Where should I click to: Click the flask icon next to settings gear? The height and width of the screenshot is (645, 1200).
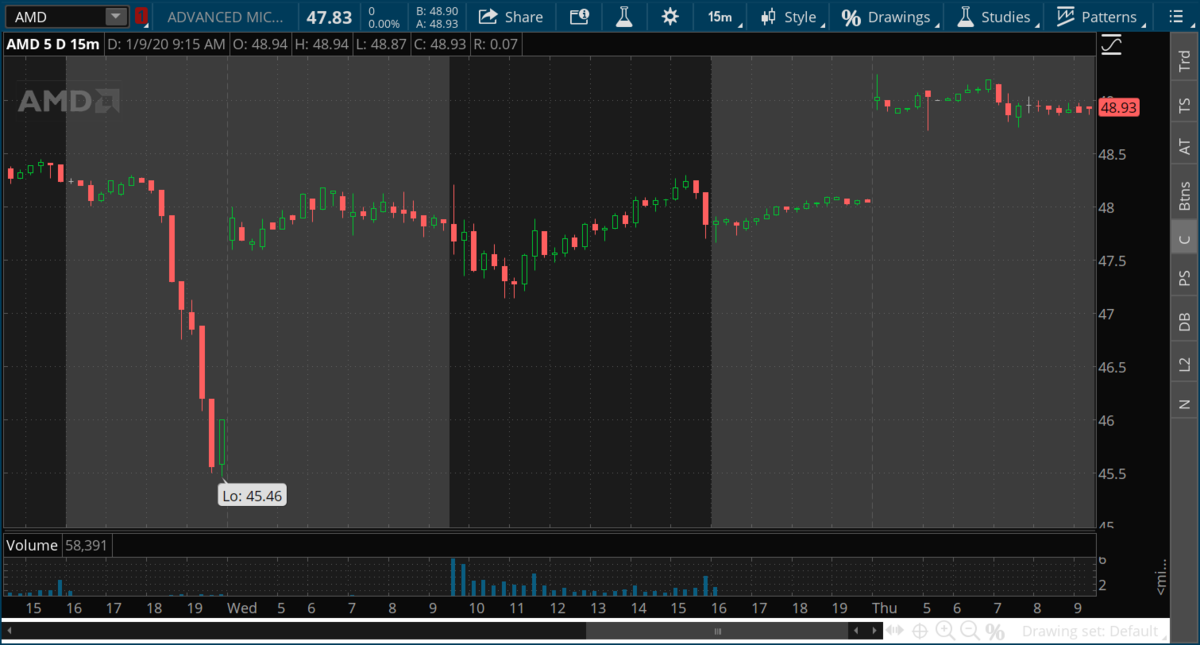(x=624, y=16)
